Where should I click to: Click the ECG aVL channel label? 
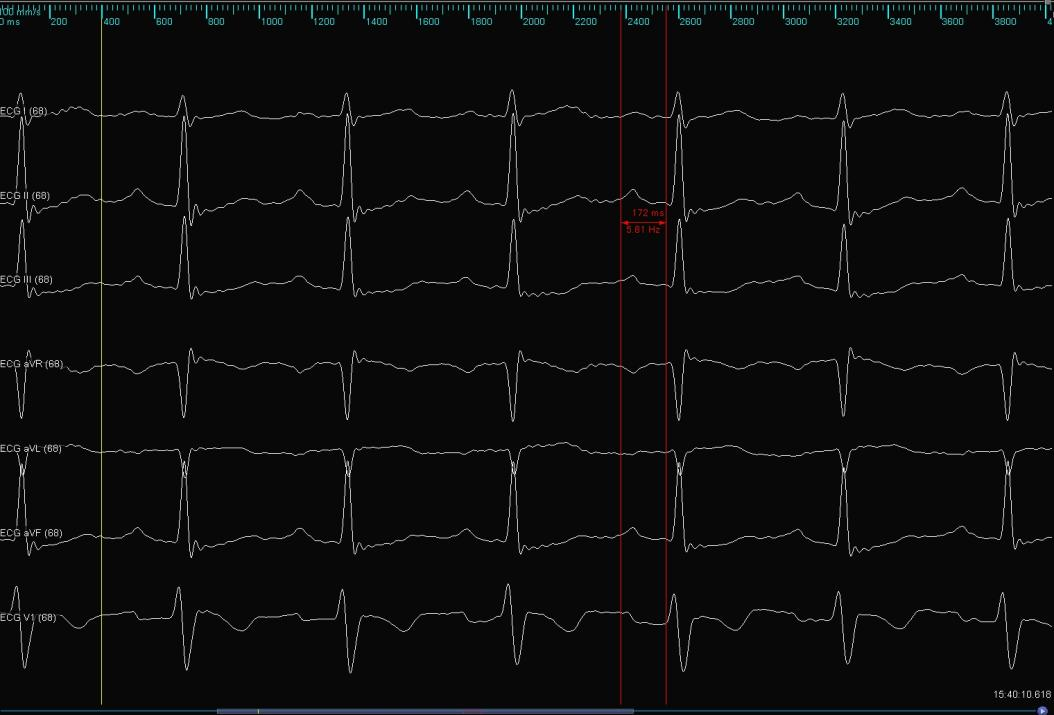click(31, 448)
